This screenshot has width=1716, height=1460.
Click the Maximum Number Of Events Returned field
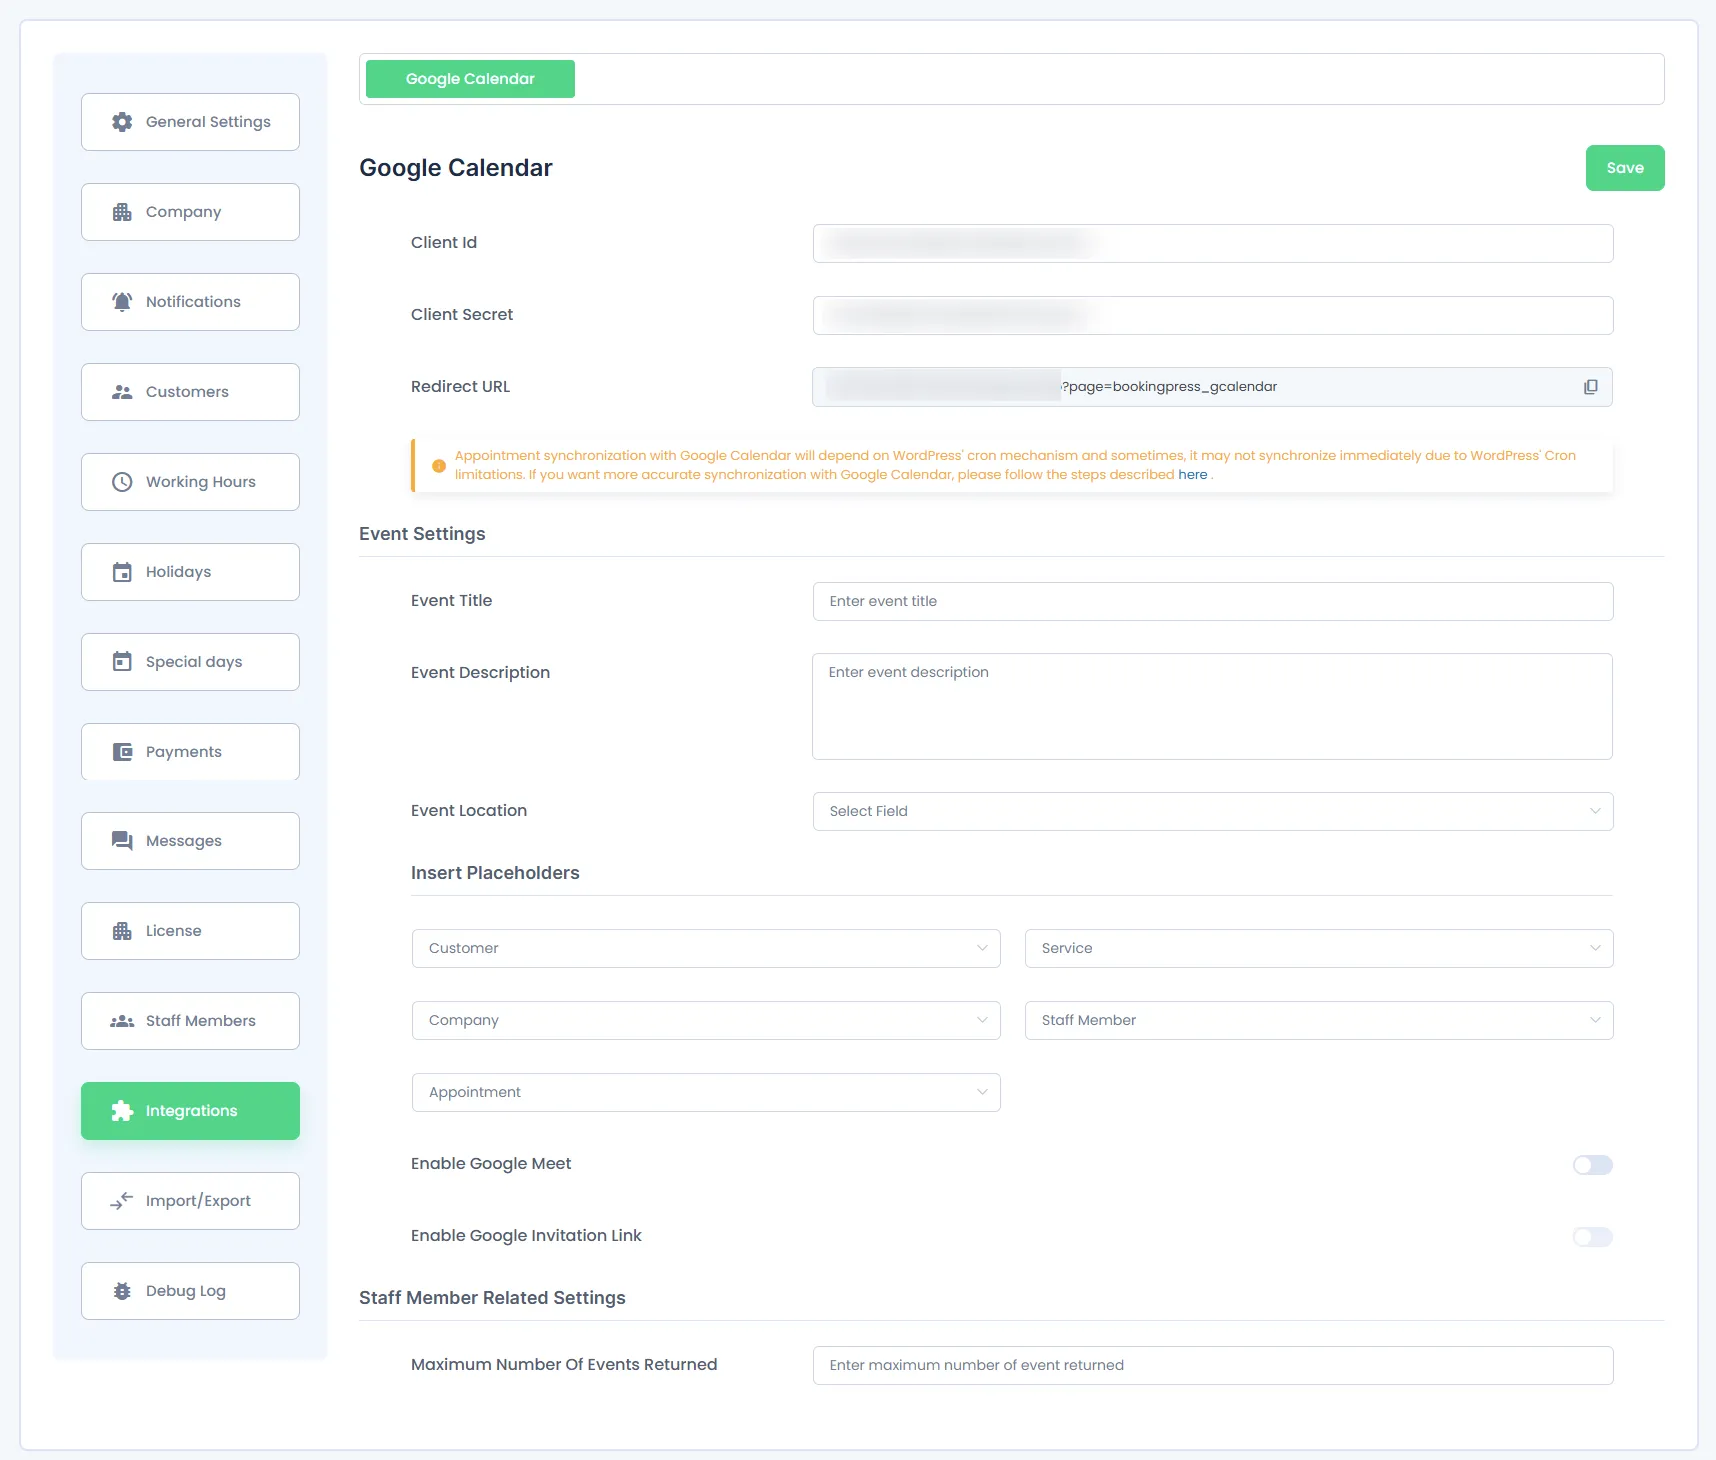click(x=1213, y=1365)
